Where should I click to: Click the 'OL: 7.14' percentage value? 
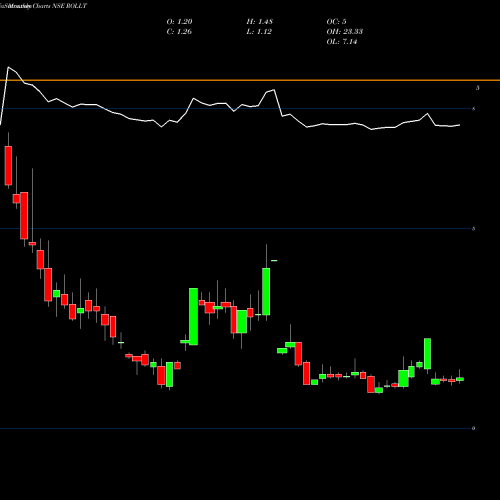[342, 42]
